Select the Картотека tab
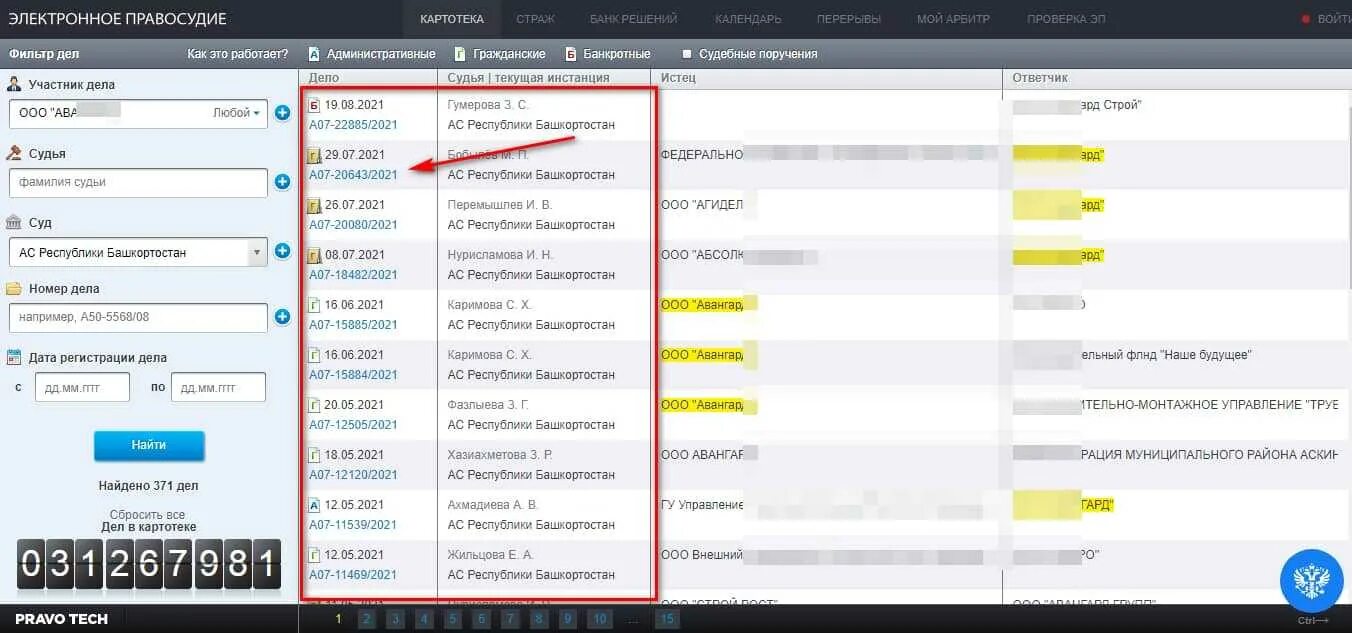The height and width of the screenshot is (633, 1352). click(x=452, y=19)
